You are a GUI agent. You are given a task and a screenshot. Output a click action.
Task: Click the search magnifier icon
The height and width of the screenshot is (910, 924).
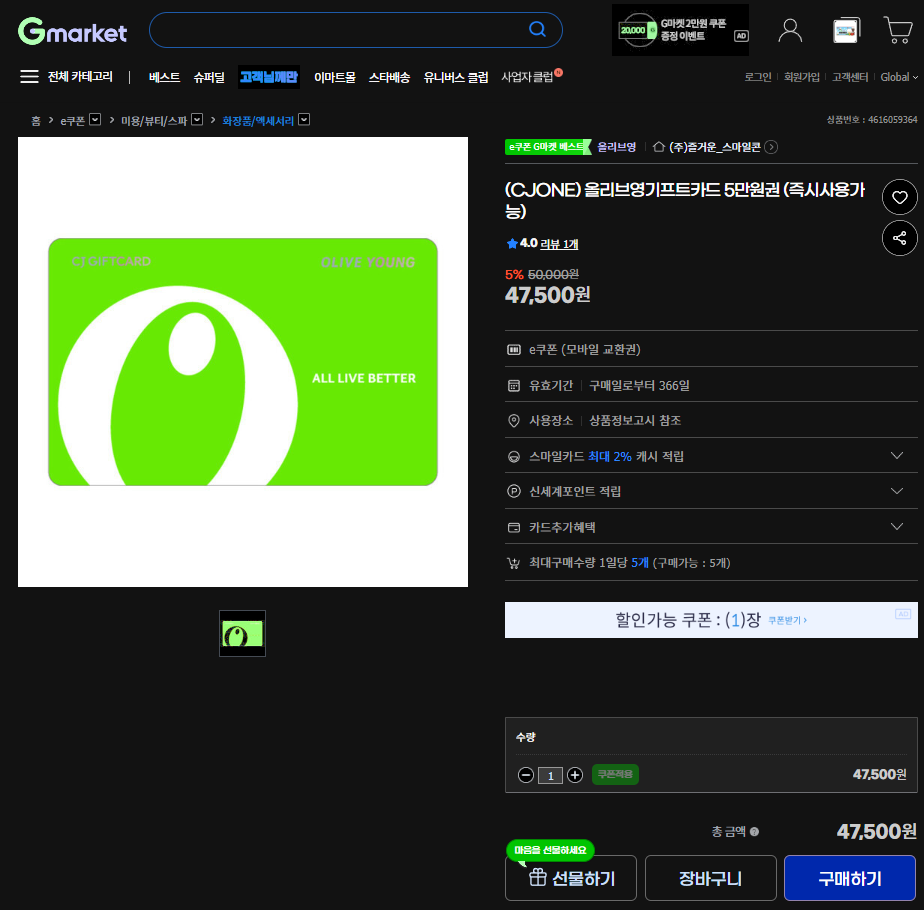538,30
